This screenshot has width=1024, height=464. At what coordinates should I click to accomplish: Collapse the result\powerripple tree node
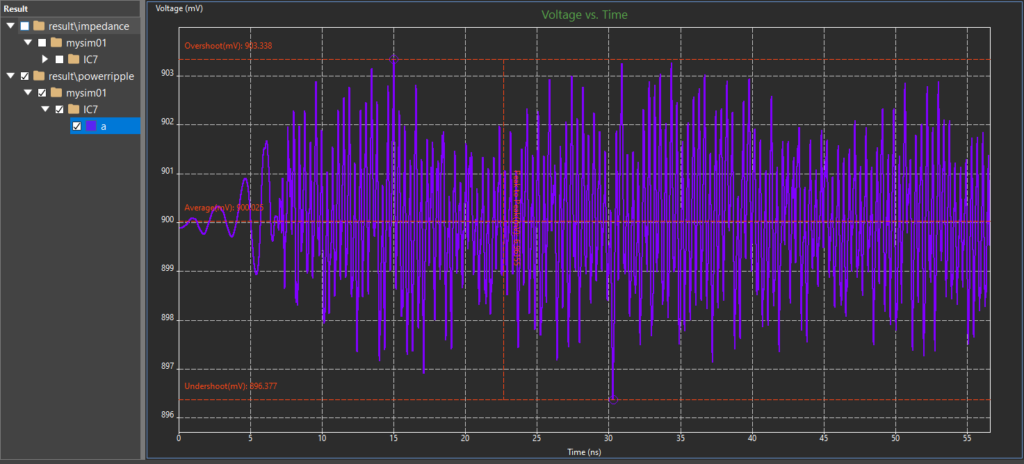[x=10, y=76]
